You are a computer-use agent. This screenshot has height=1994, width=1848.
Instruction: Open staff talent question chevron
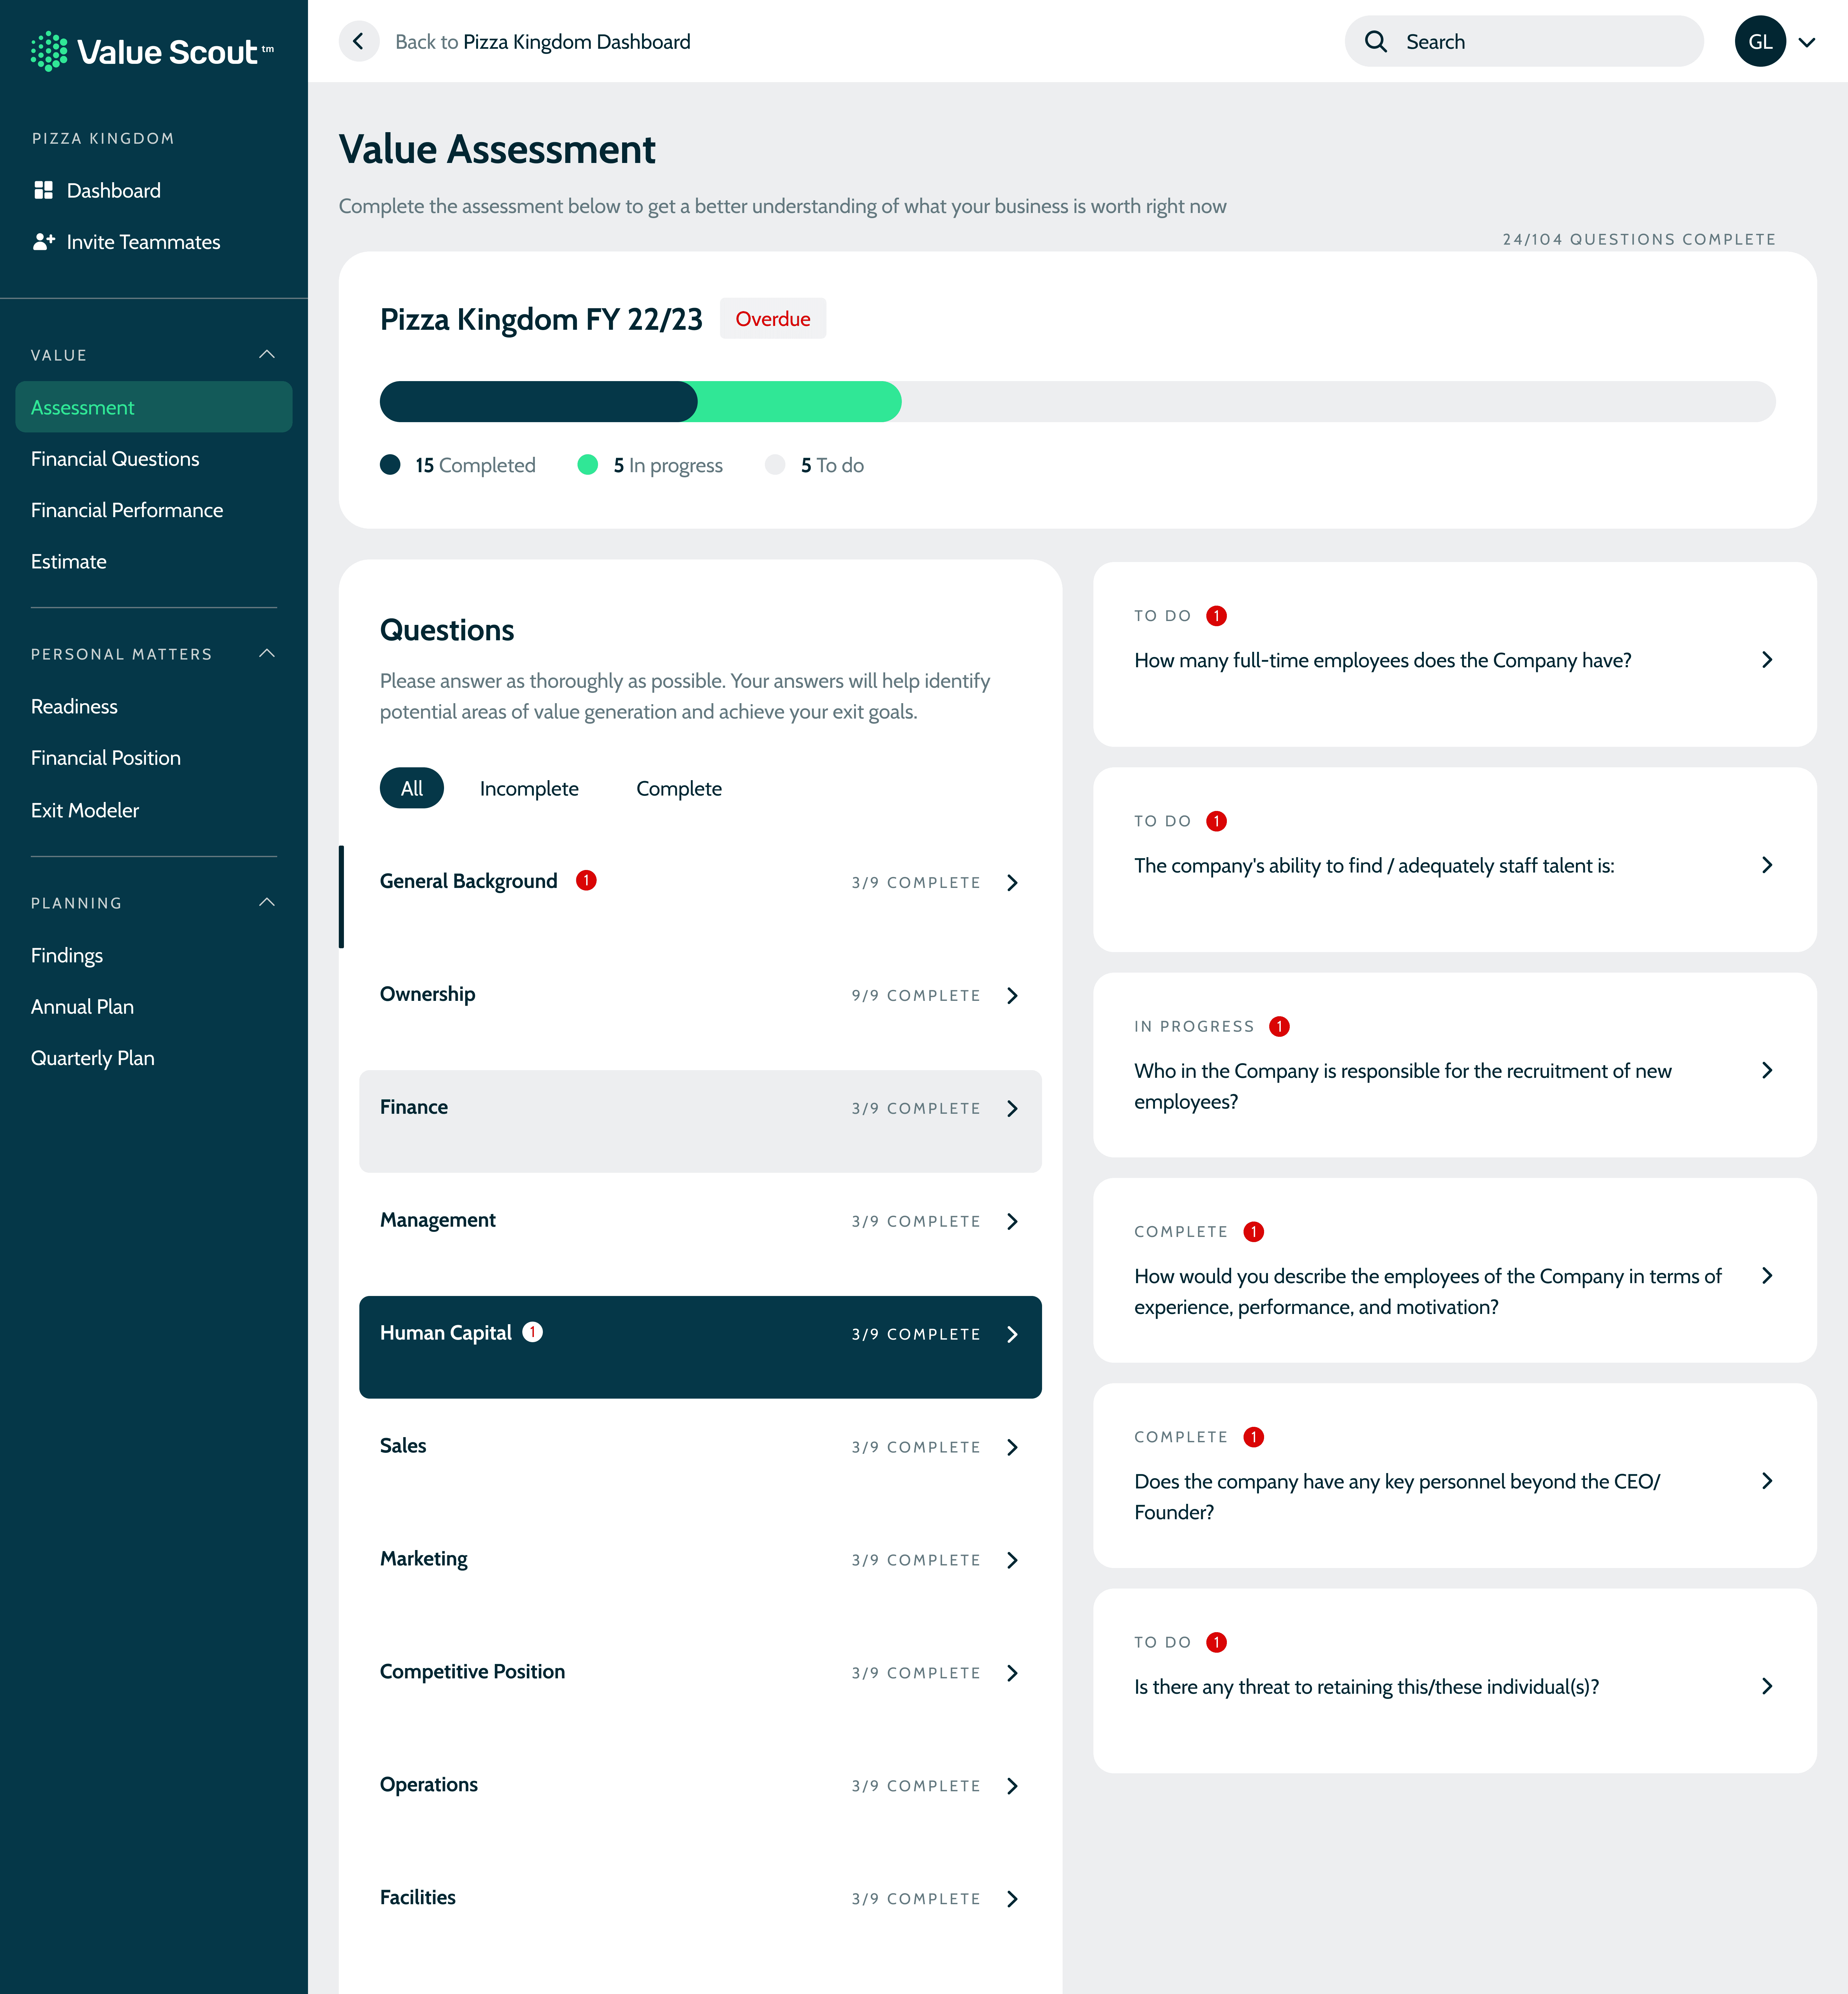[1767, 865]
